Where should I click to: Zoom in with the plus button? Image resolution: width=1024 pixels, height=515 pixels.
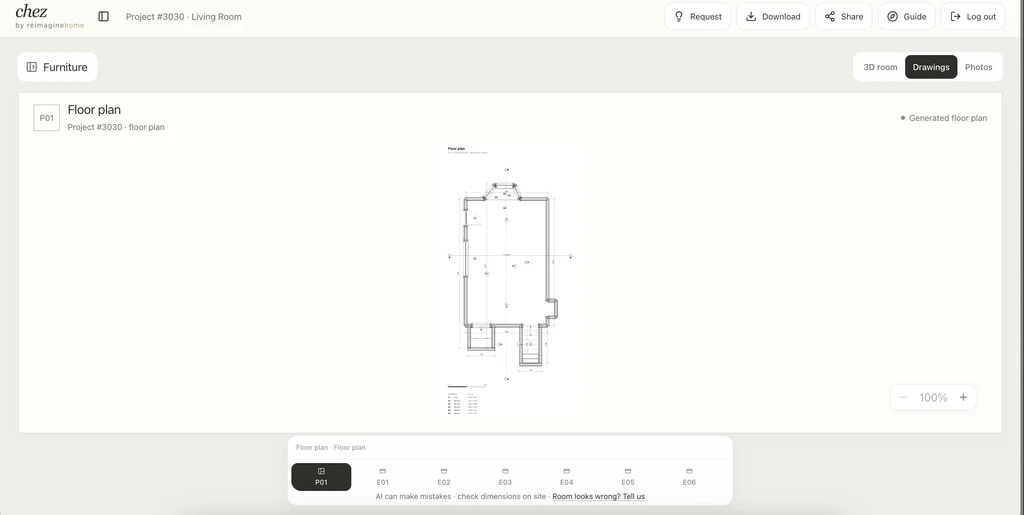tap(963, 398)
